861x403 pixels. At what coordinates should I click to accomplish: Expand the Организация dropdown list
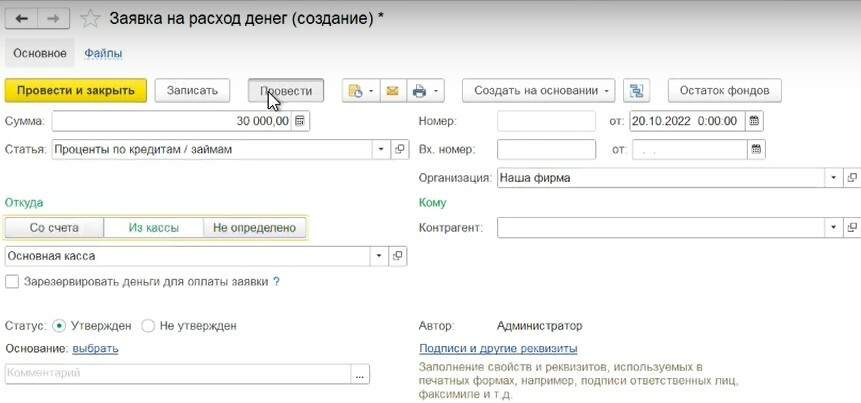coord(834,178)
